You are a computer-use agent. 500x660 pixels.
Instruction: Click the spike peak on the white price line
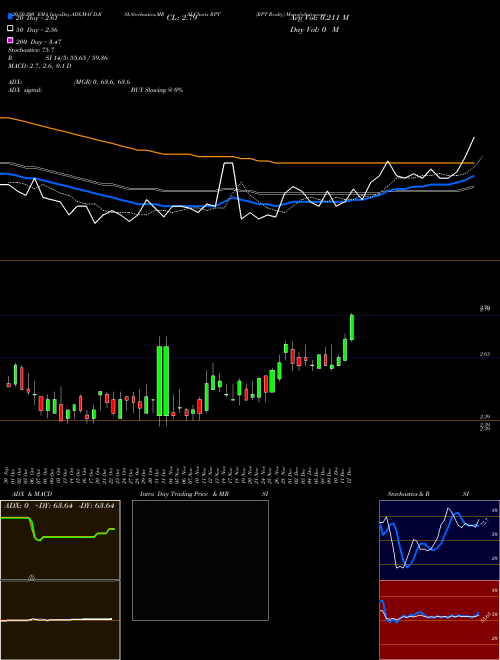click(228, 163)
